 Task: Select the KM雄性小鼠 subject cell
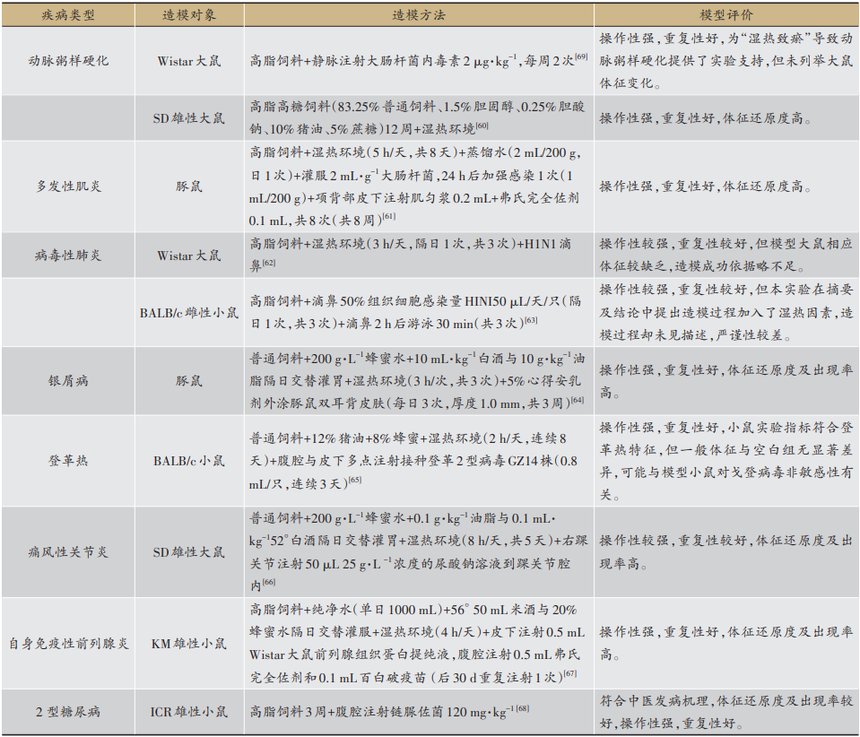pos(189,643)
